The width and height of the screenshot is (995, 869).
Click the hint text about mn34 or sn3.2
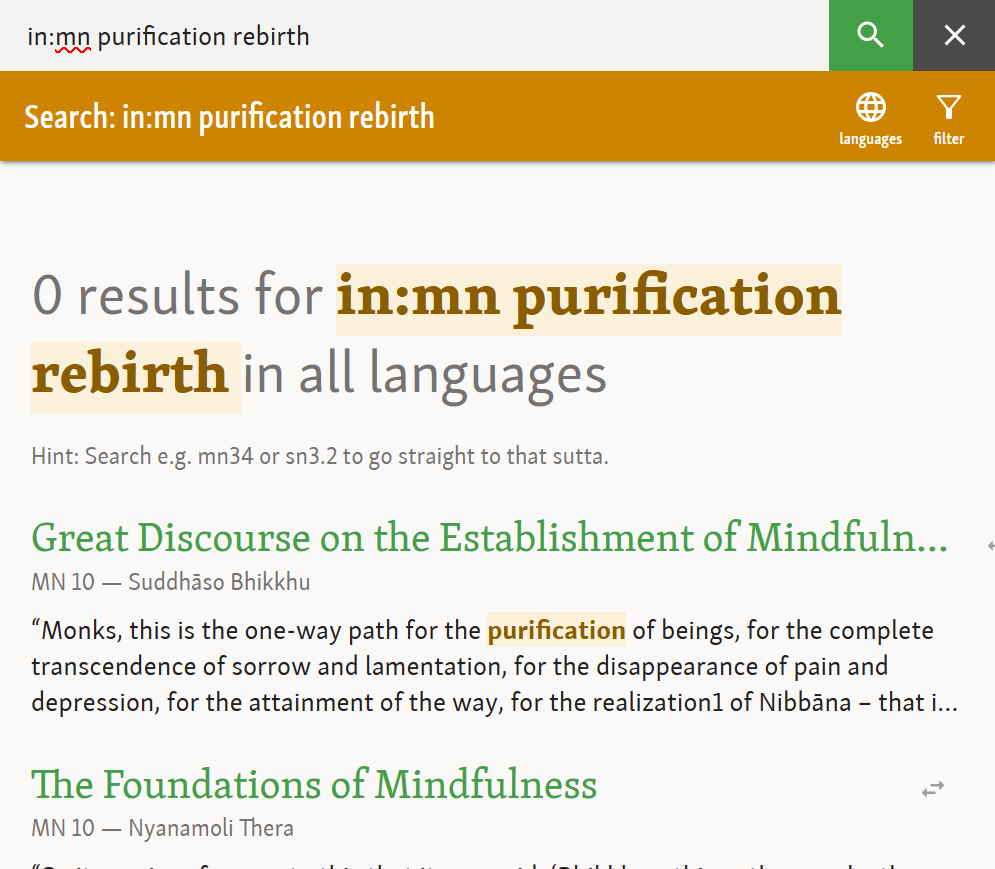click(x=320, y=456)
